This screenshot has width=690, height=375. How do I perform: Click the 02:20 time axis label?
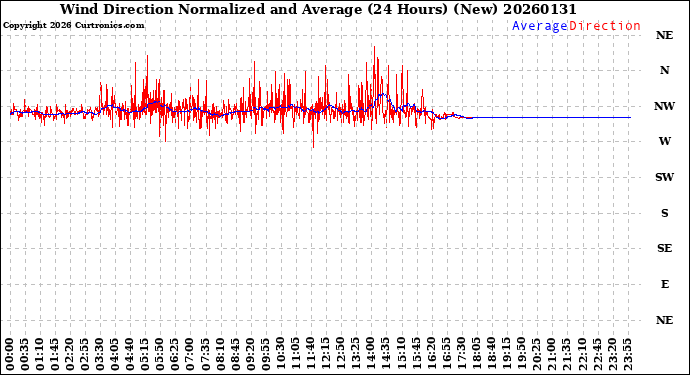click(70, 355)
